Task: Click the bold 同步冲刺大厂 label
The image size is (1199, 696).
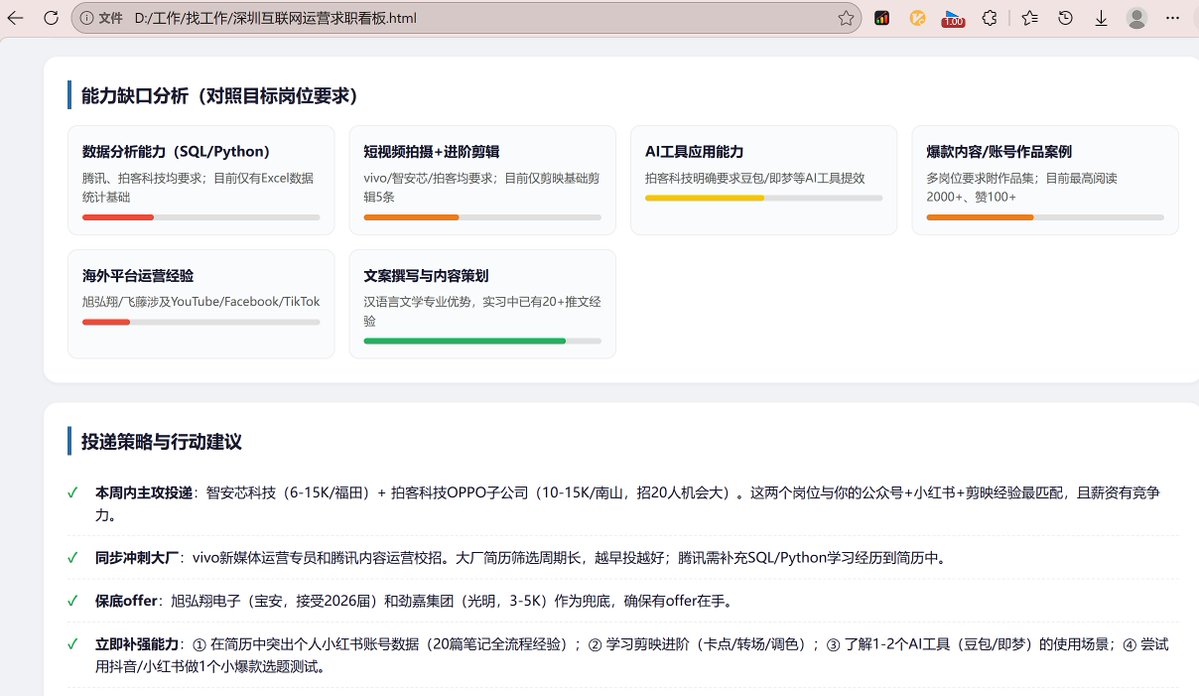Action: 137,558
